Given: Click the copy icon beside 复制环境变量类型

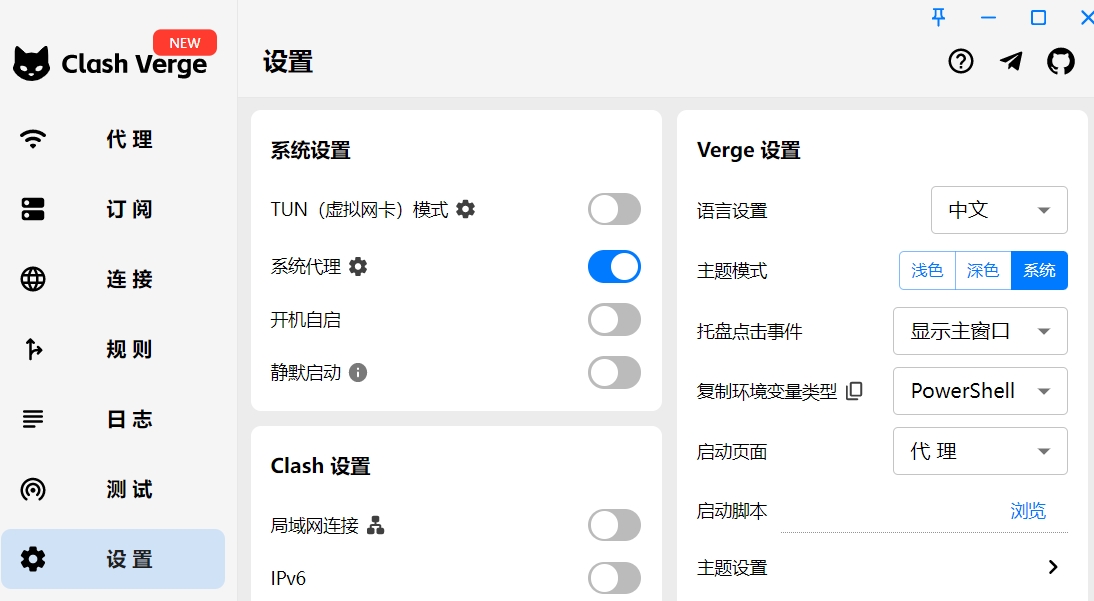Looking at the screenshot, I should point(853,391).
